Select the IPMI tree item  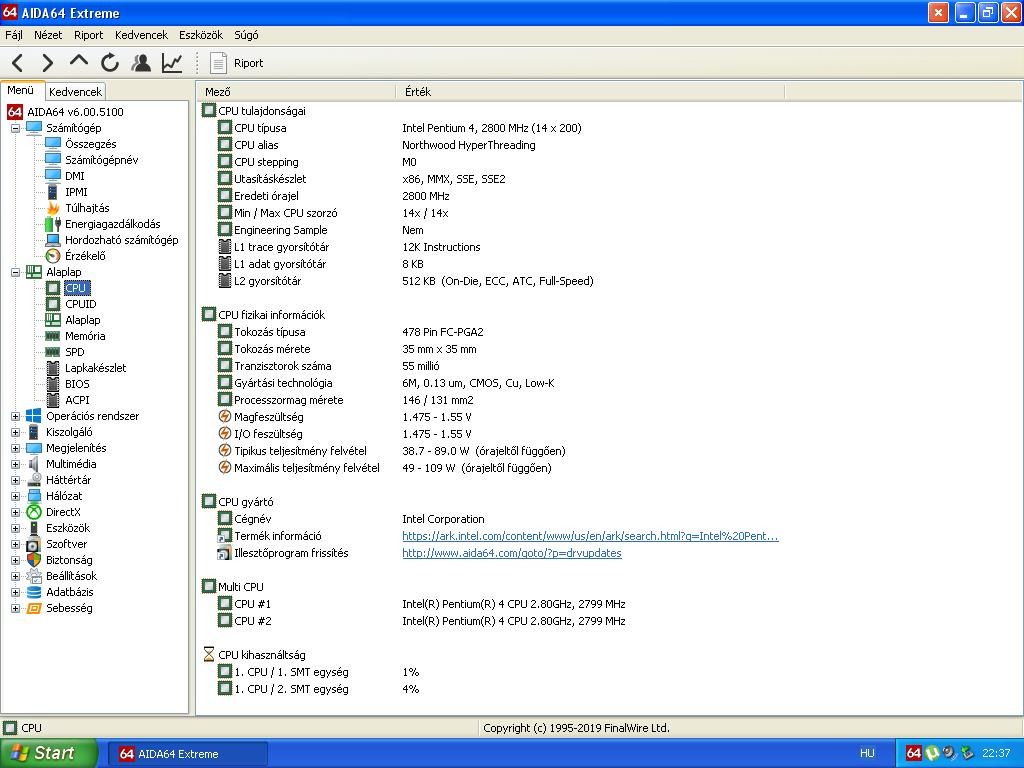[76, 192]
